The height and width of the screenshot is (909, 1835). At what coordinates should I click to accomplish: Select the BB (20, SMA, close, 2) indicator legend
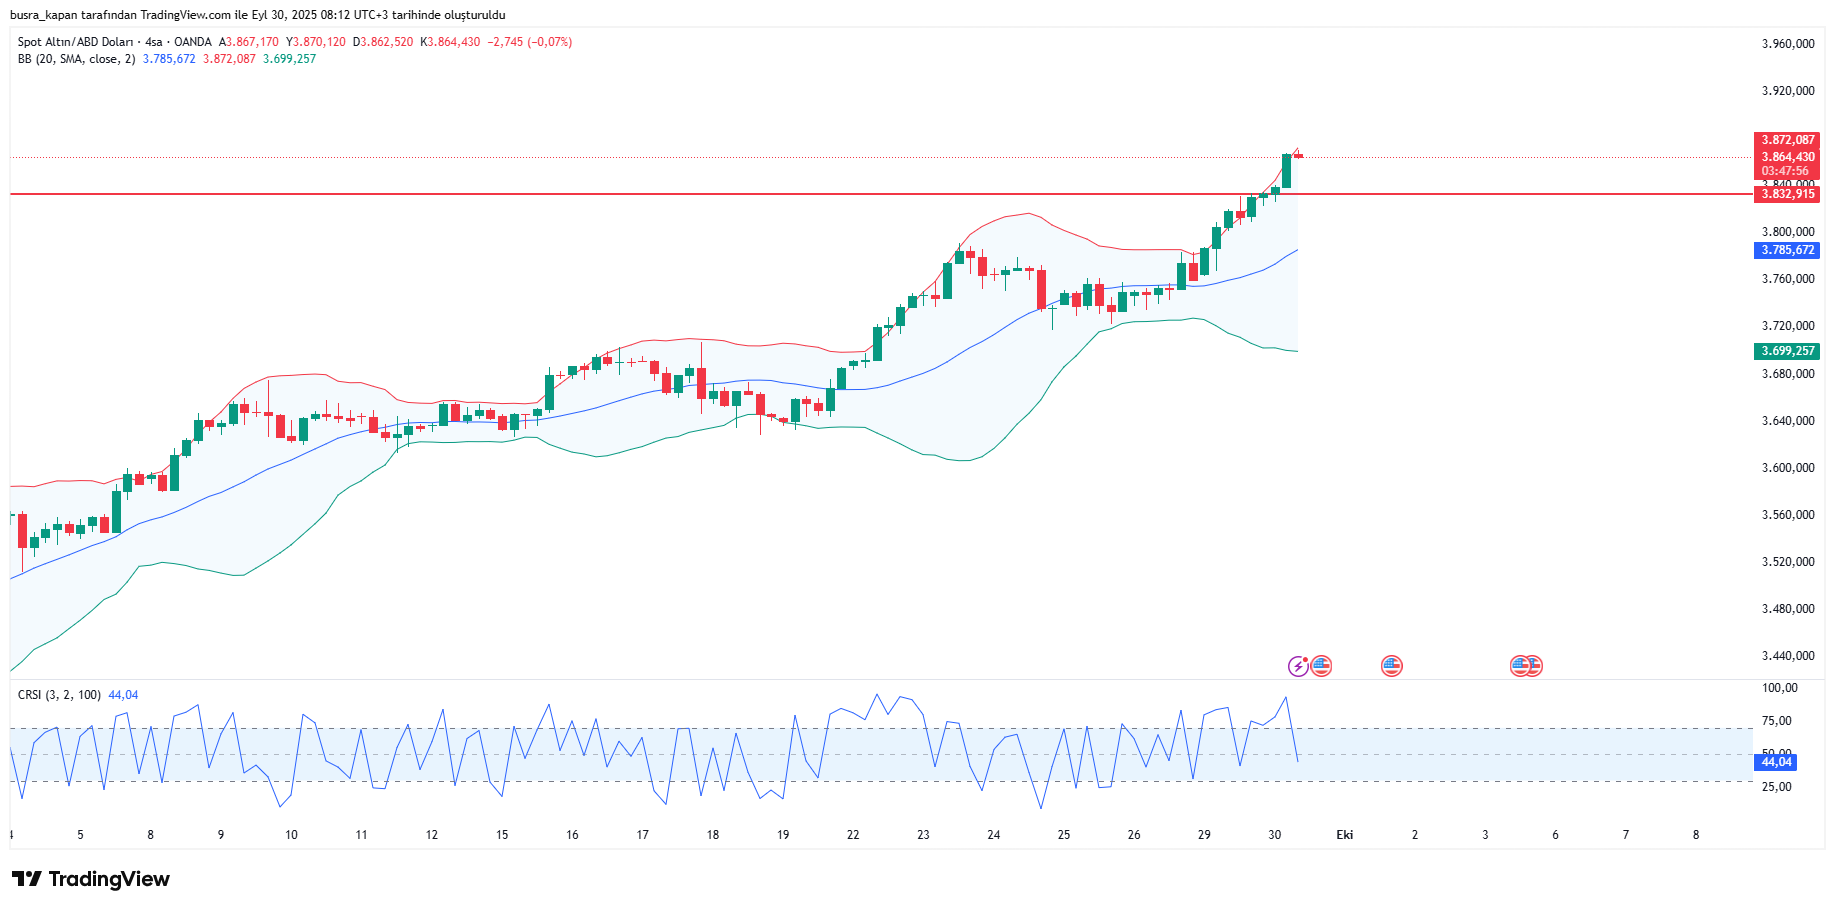pos(76,59)
